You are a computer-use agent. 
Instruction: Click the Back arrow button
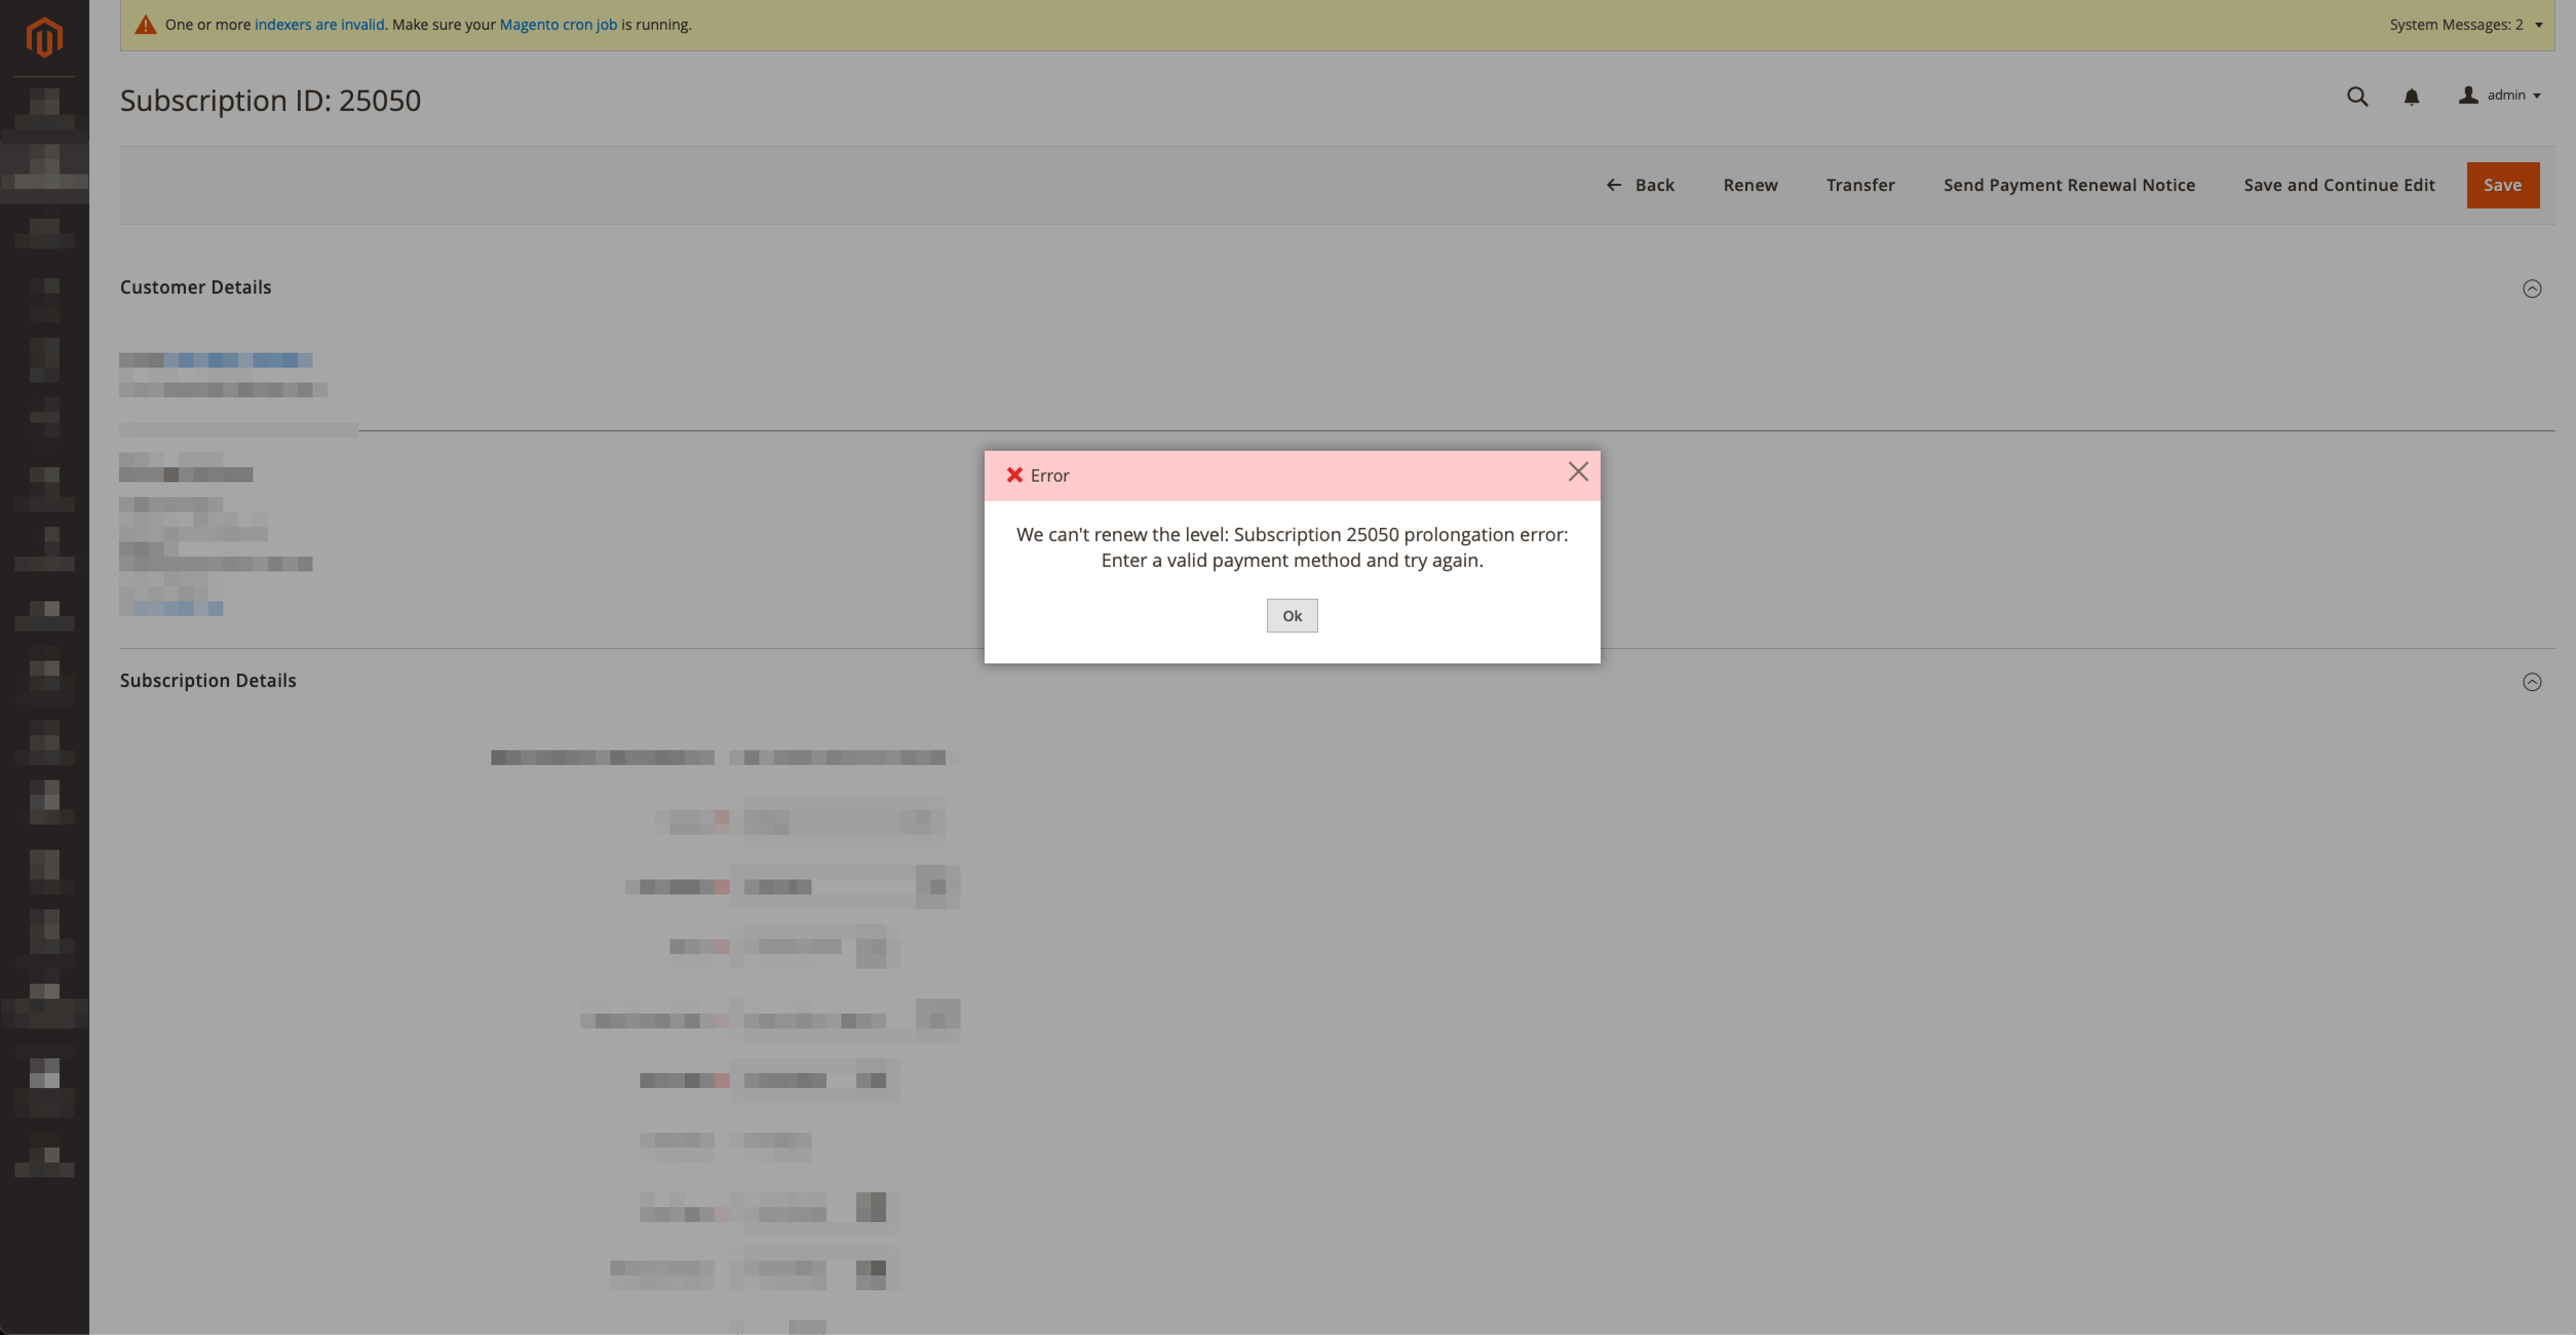[x=1640, y=185]
